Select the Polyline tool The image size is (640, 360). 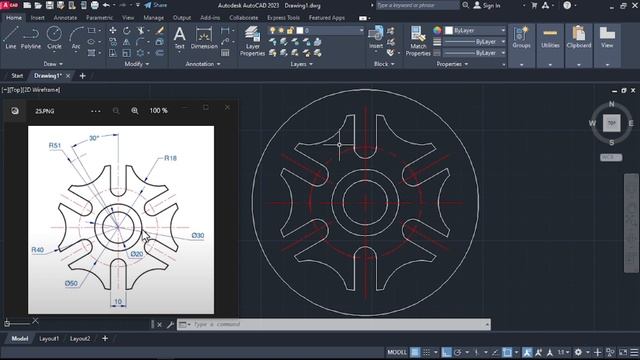pyautogui.click(x=31, y=38)
